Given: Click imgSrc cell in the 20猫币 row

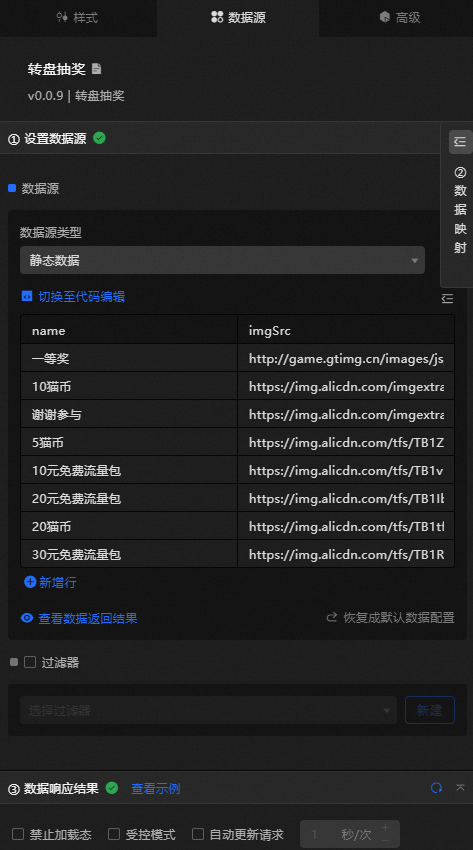Looking at the screenshot, I should click(346, 526).
